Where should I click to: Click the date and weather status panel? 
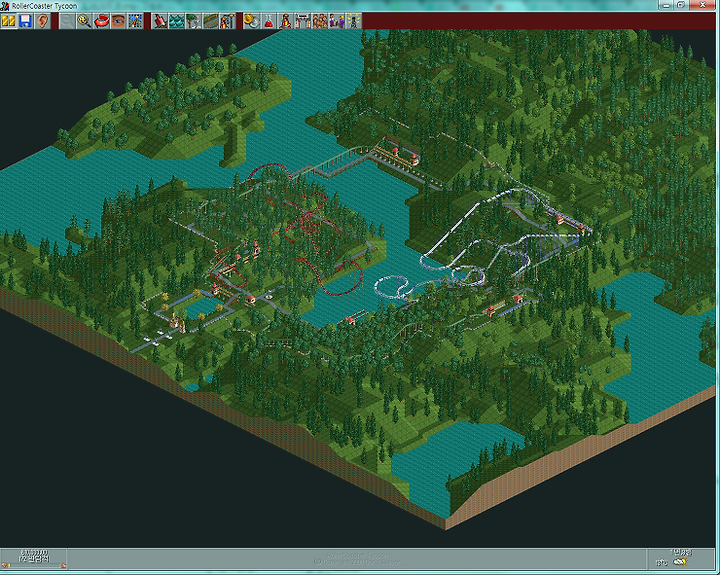681,559
